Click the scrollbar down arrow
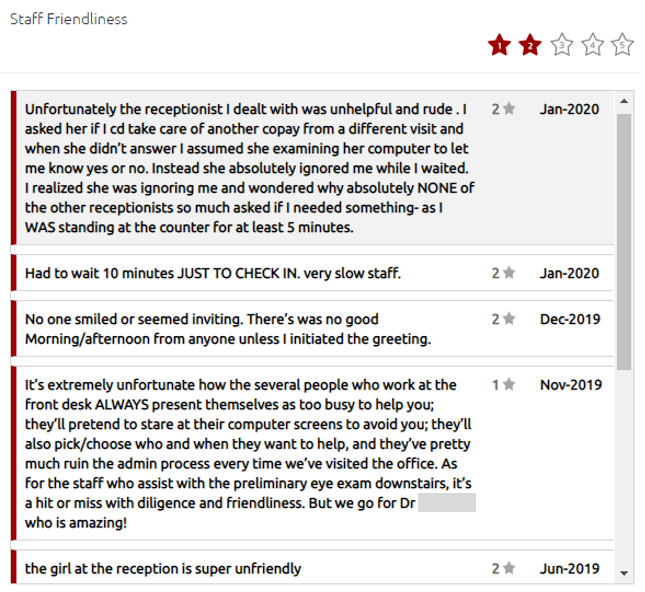The width and height of the screenshot is (645, 592). (624, 573)
